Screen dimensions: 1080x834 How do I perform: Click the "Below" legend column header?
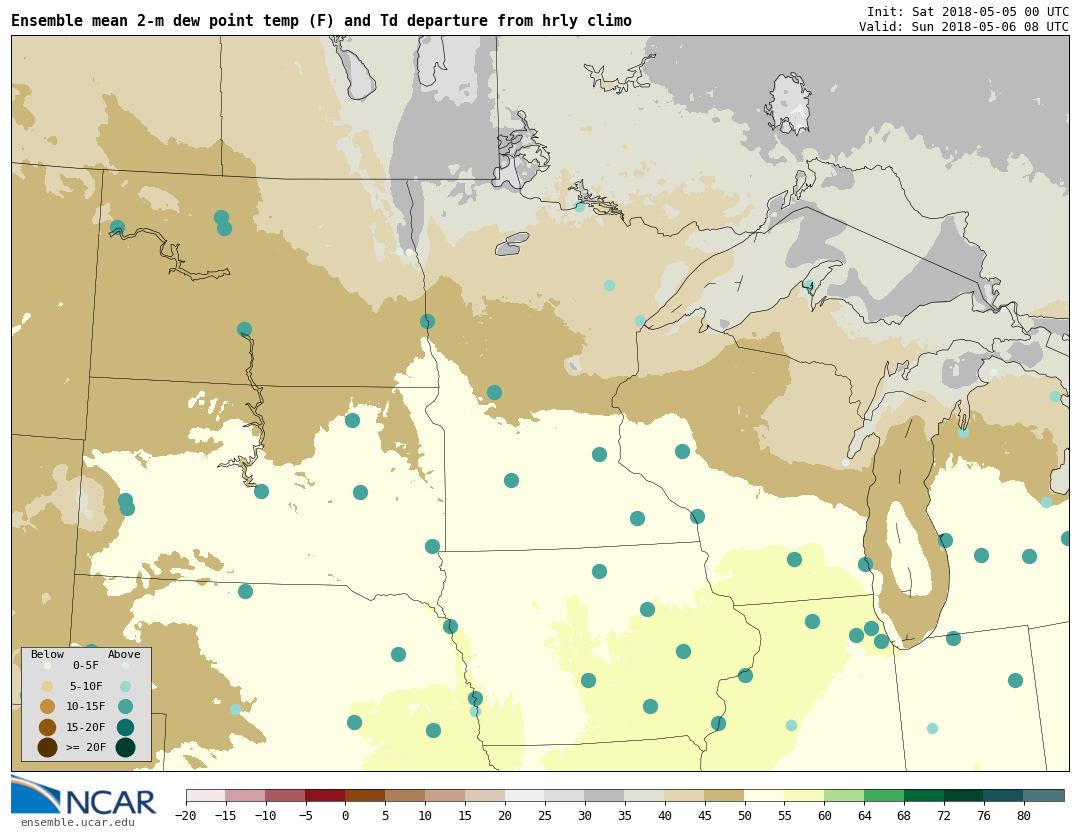[x=47, y=655]
